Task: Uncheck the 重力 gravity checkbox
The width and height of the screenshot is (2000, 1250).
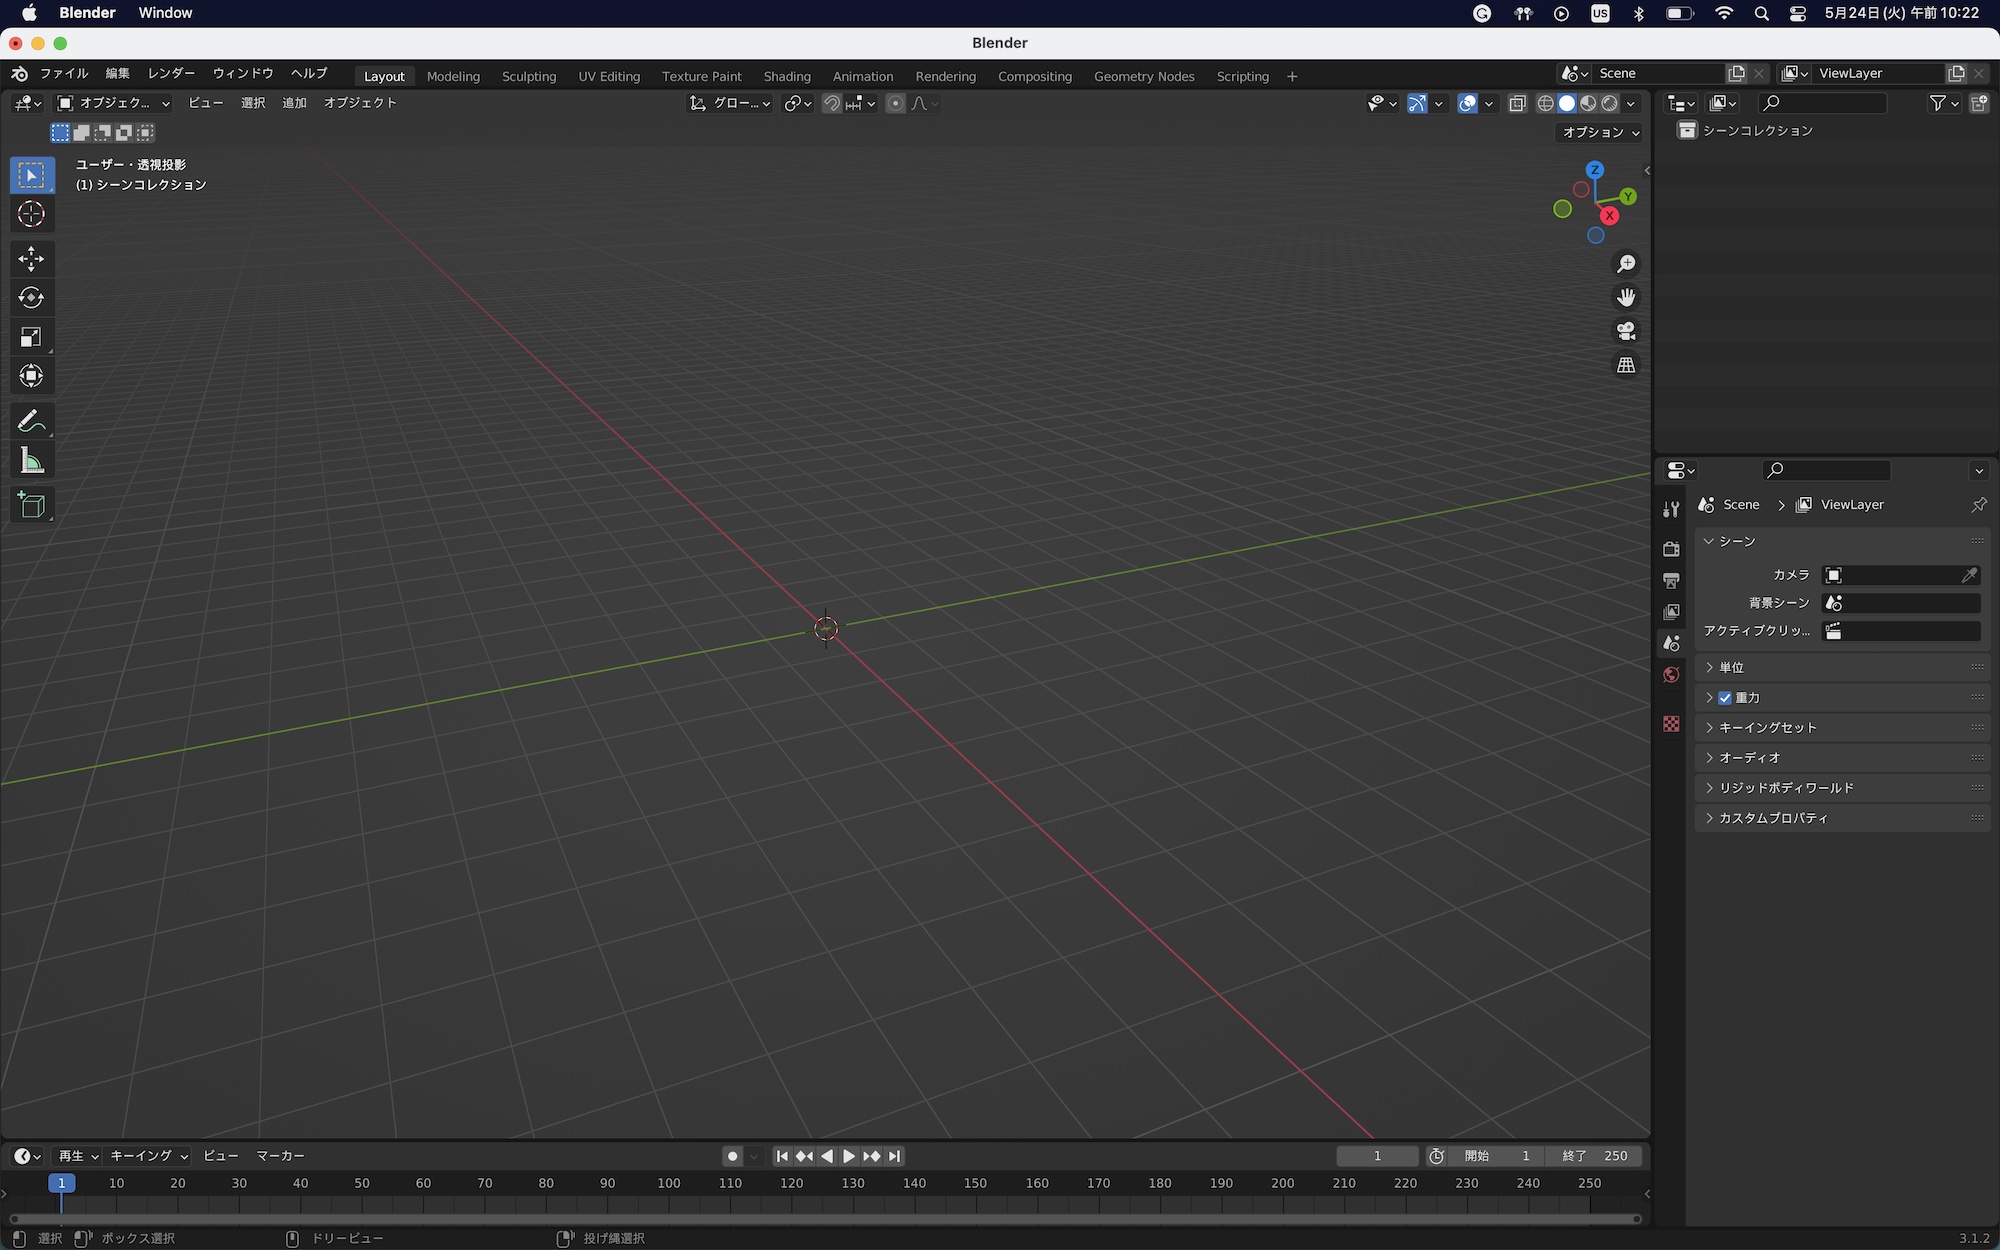Action: click(x=1725, y=698)
